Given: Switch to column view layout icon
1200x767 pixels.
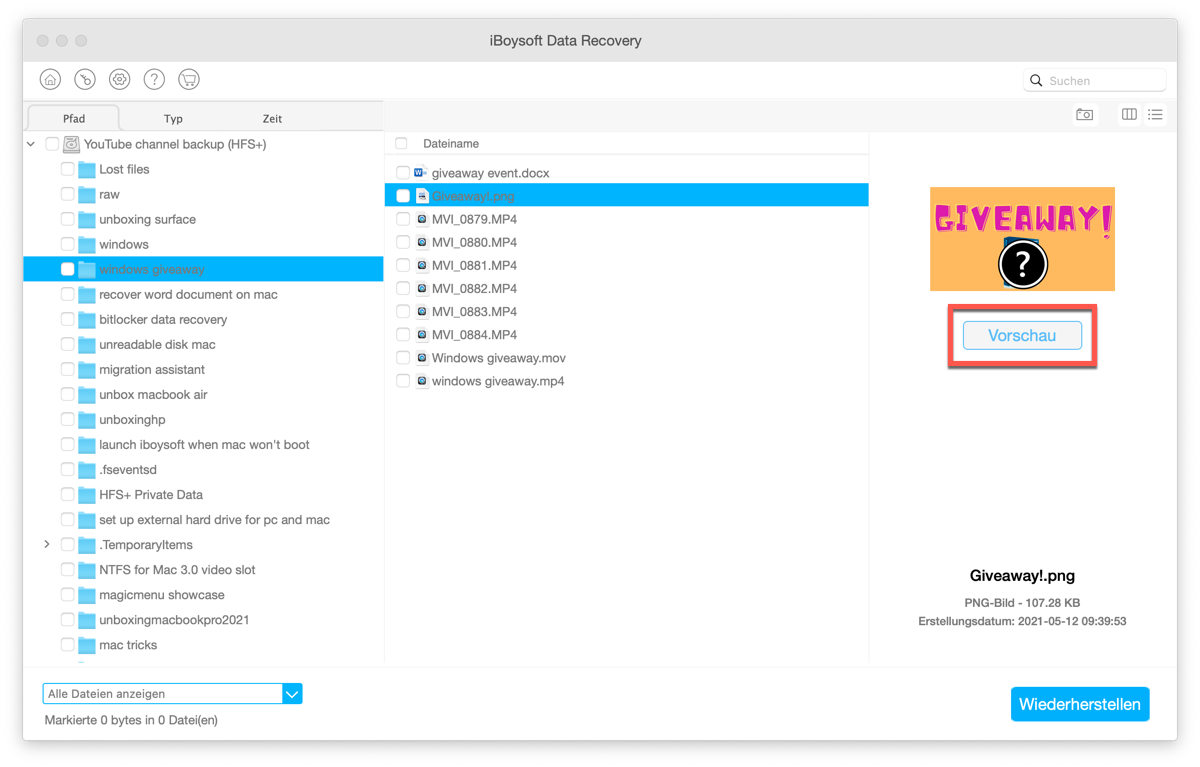Looking at the screenshot, I should coord(1129,115).
